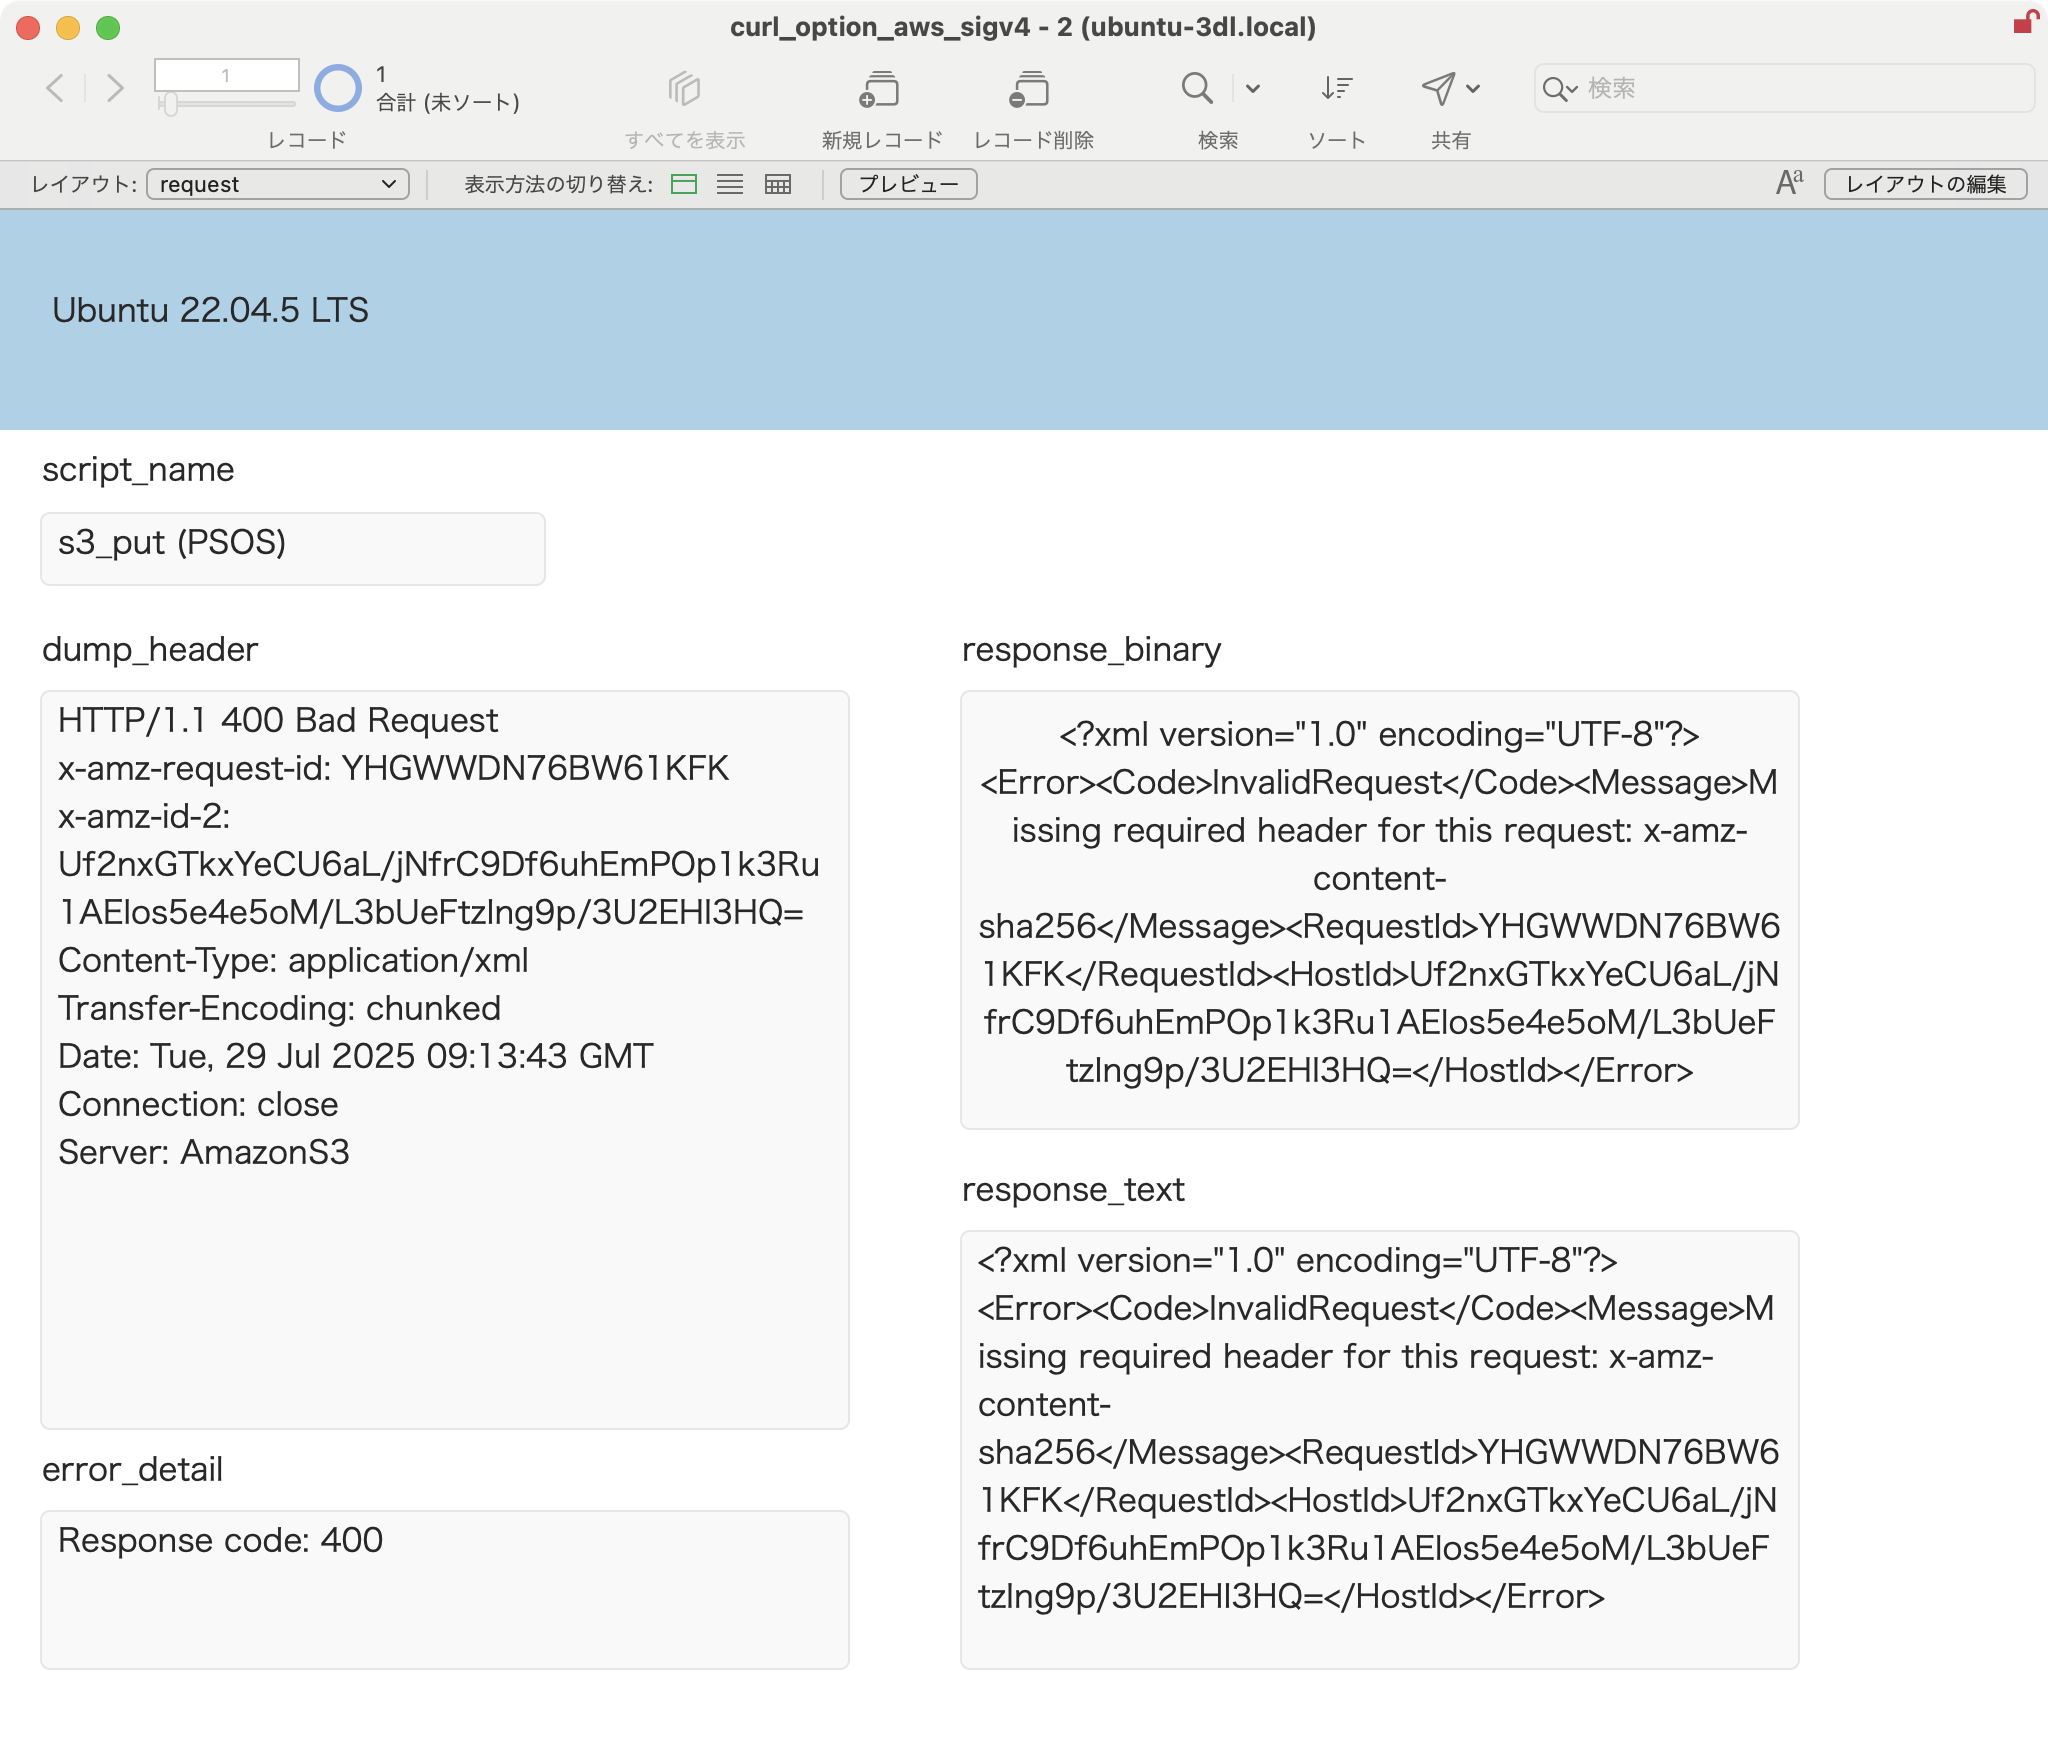Click the Date: Tue, 29 Jul 2025 line
Viewport: 2048px width, 1746px height.
coord(356,1057)
